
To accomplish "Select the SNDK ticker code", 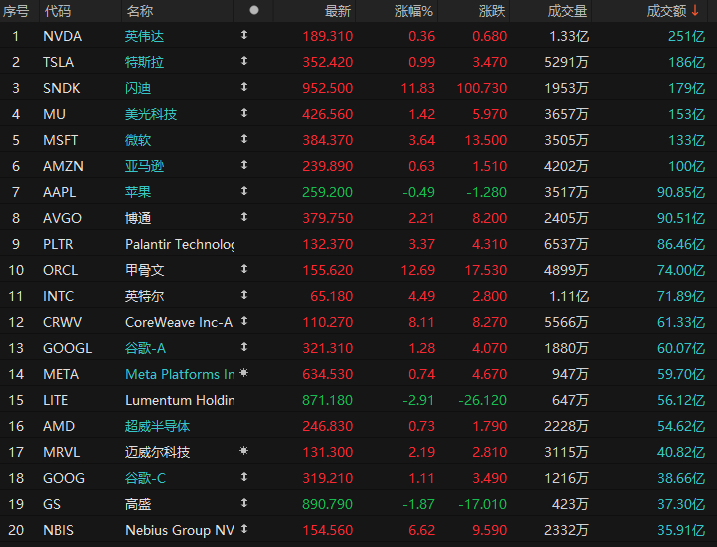I will [x=62, y=88].
